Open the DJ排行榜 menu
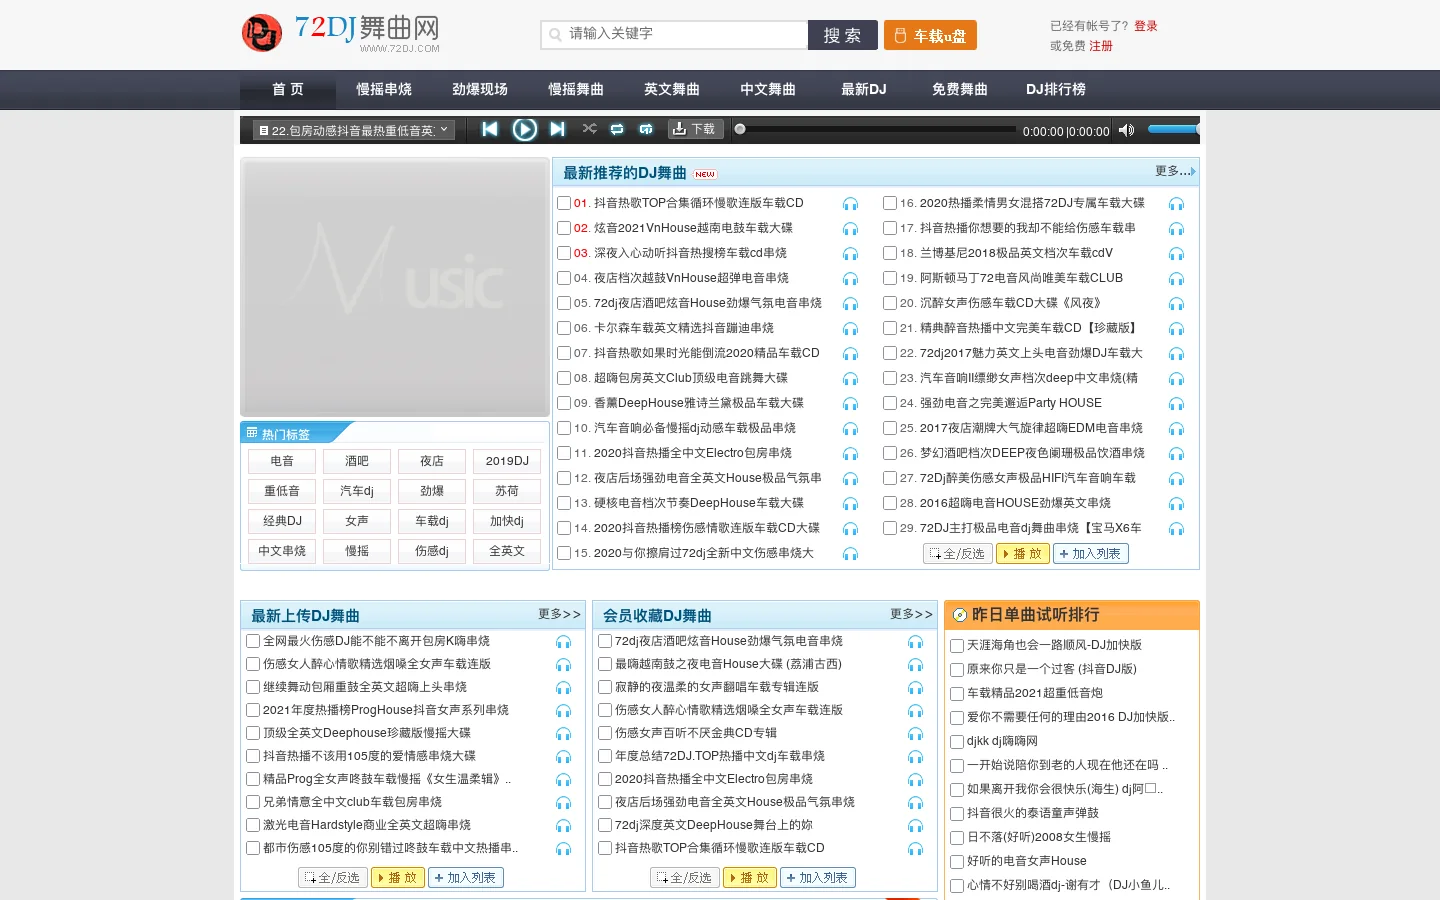Screen dimensions: 1440x900 [1056, 89]
